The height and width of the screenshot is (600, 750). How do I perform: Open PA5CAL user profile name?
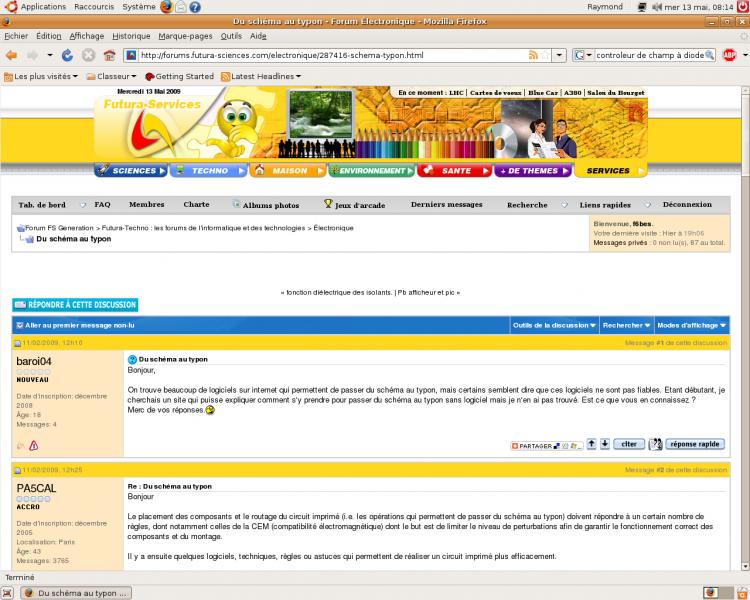click(x=36, y=489)
